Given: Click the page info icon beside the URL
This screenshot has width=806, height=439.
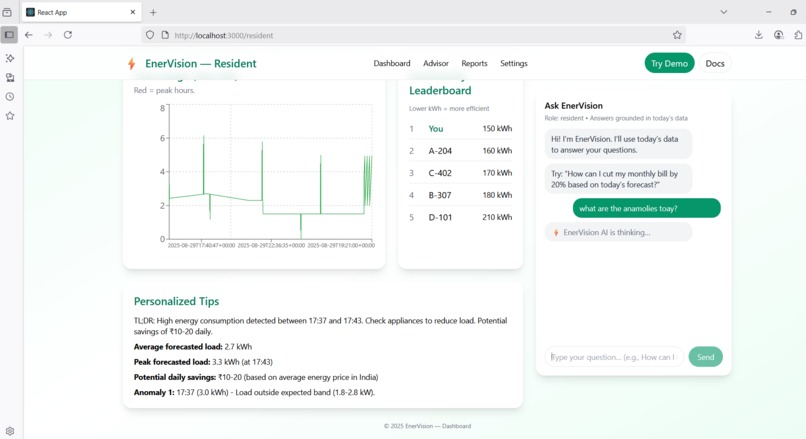Looking at the screenshot, I should (x=165, y=35).
